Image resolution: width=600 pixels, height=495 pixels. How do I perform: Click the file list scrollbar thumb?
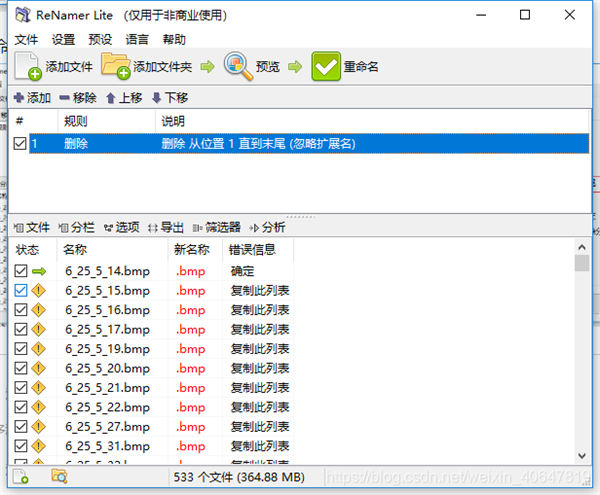(582, 263)
